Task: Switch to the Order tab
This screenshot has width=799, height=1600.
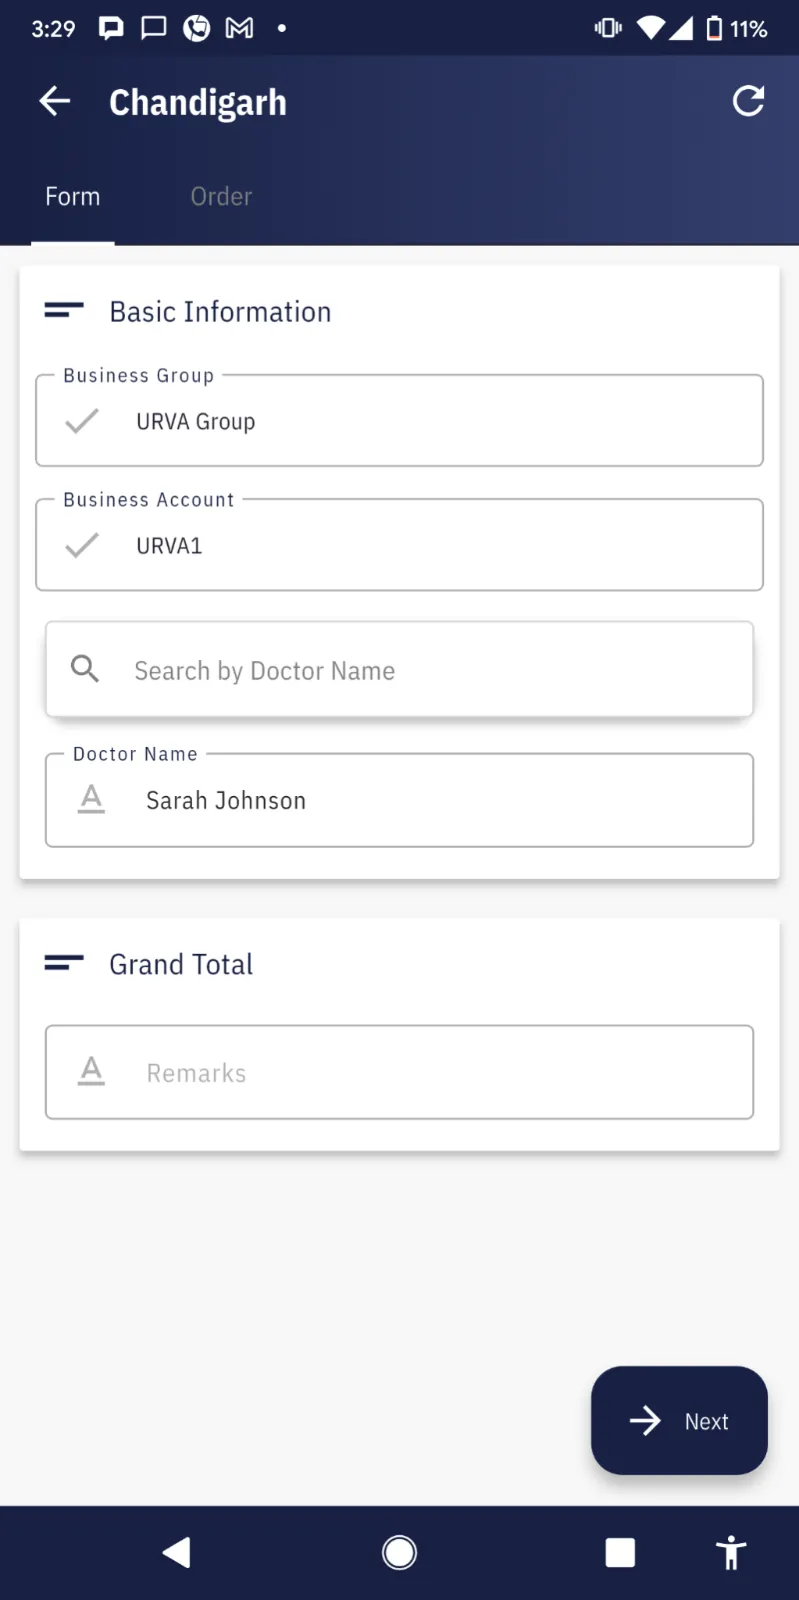Action: (221, 197)
